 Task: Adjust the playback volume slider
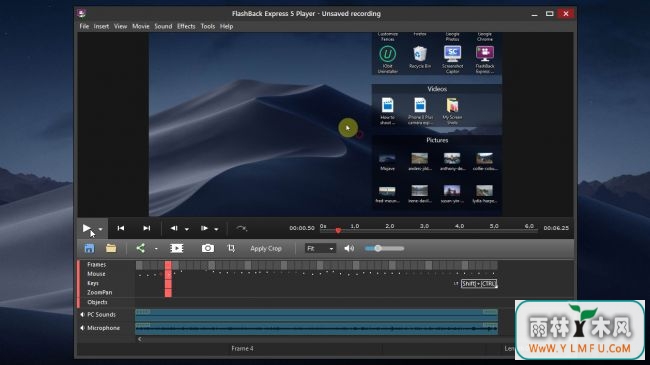click(384, 248)
